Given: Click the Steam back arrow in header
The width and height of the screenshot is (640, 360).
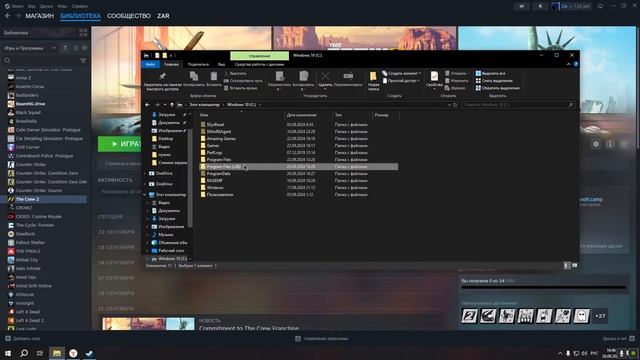Looking at the screenshot, I should pyautogui.click(x=8, y=16).
